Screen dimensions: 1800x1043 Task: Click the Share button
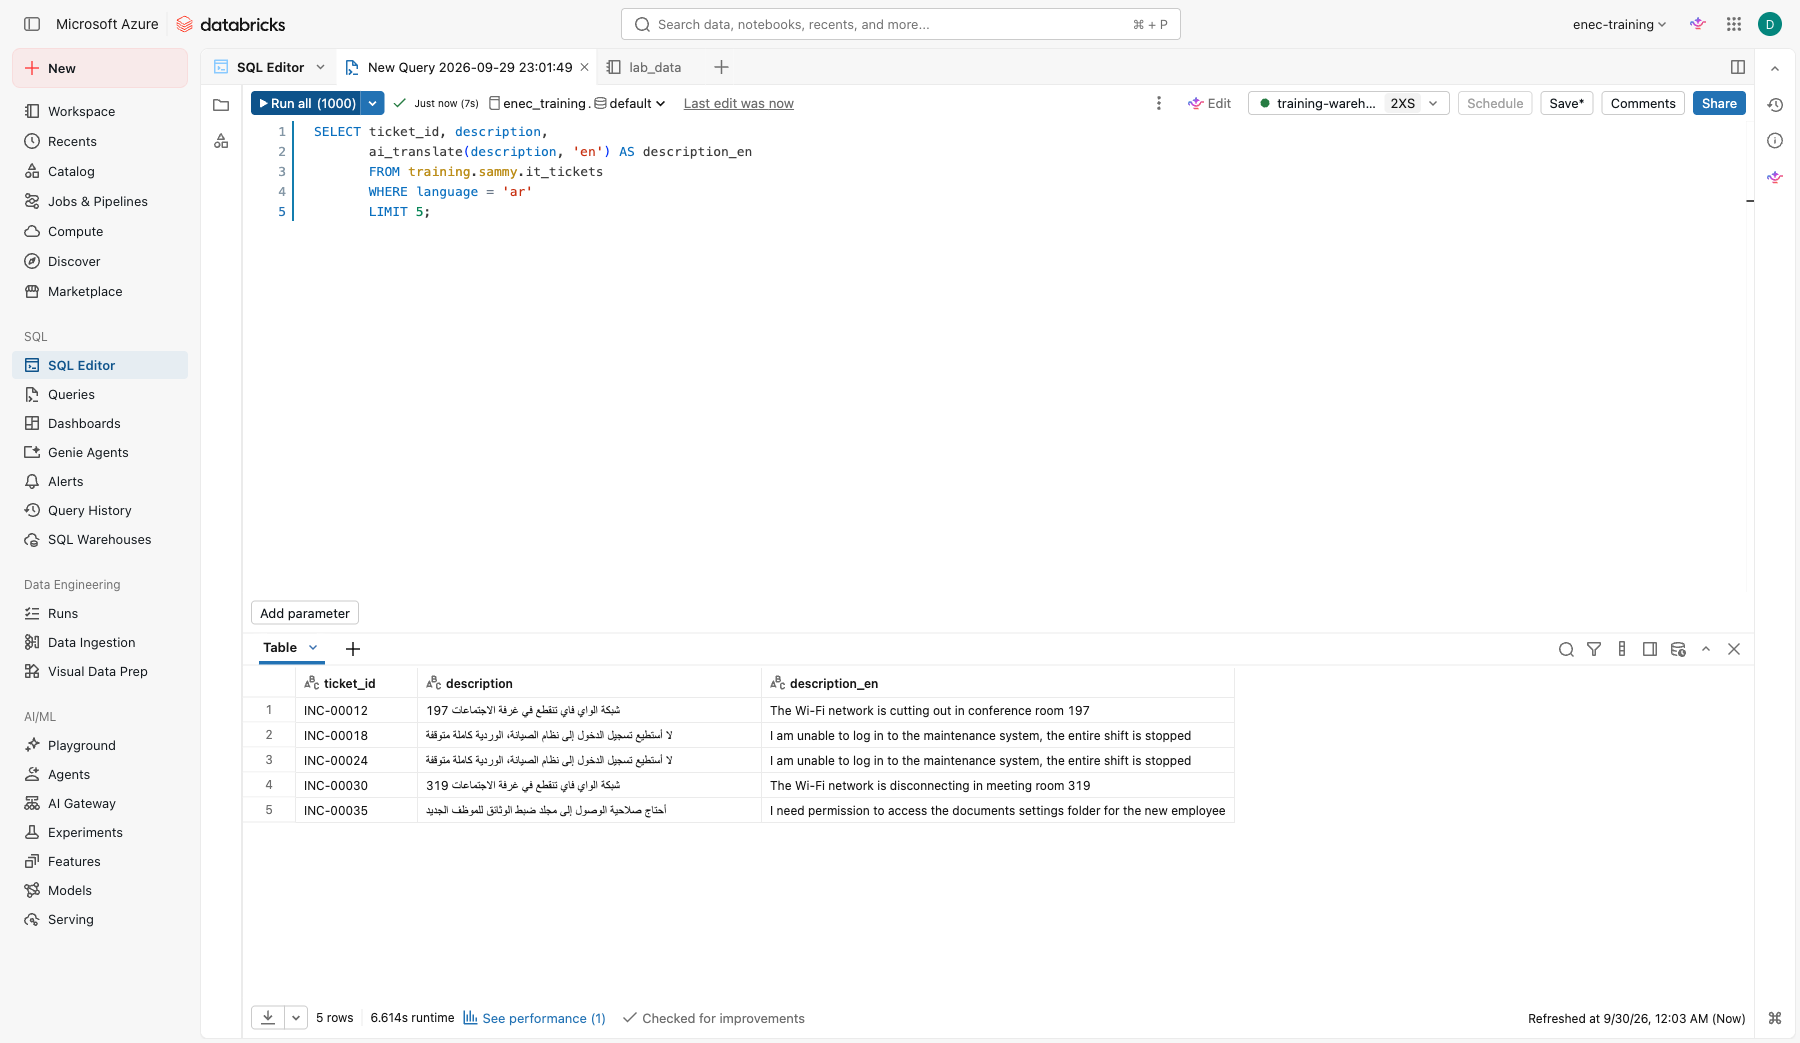(1719, 103)
